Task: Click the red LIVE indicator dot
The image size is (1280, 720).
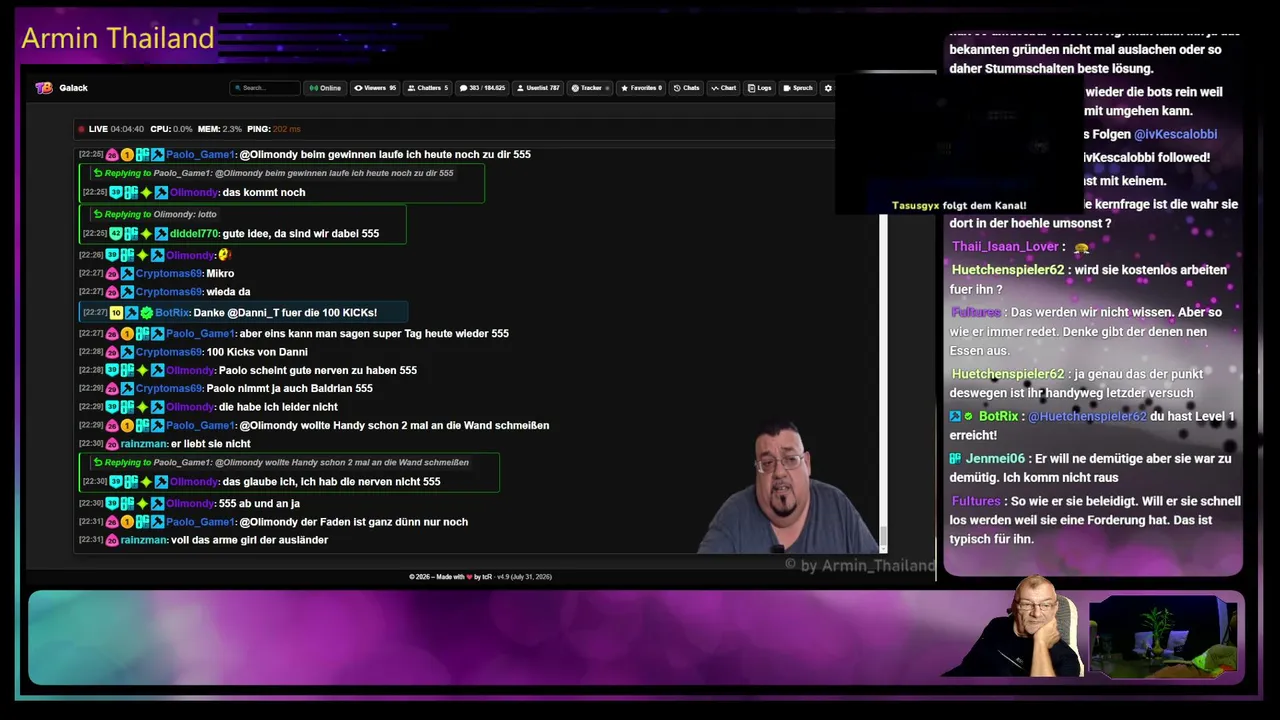Action: [81, 129]
